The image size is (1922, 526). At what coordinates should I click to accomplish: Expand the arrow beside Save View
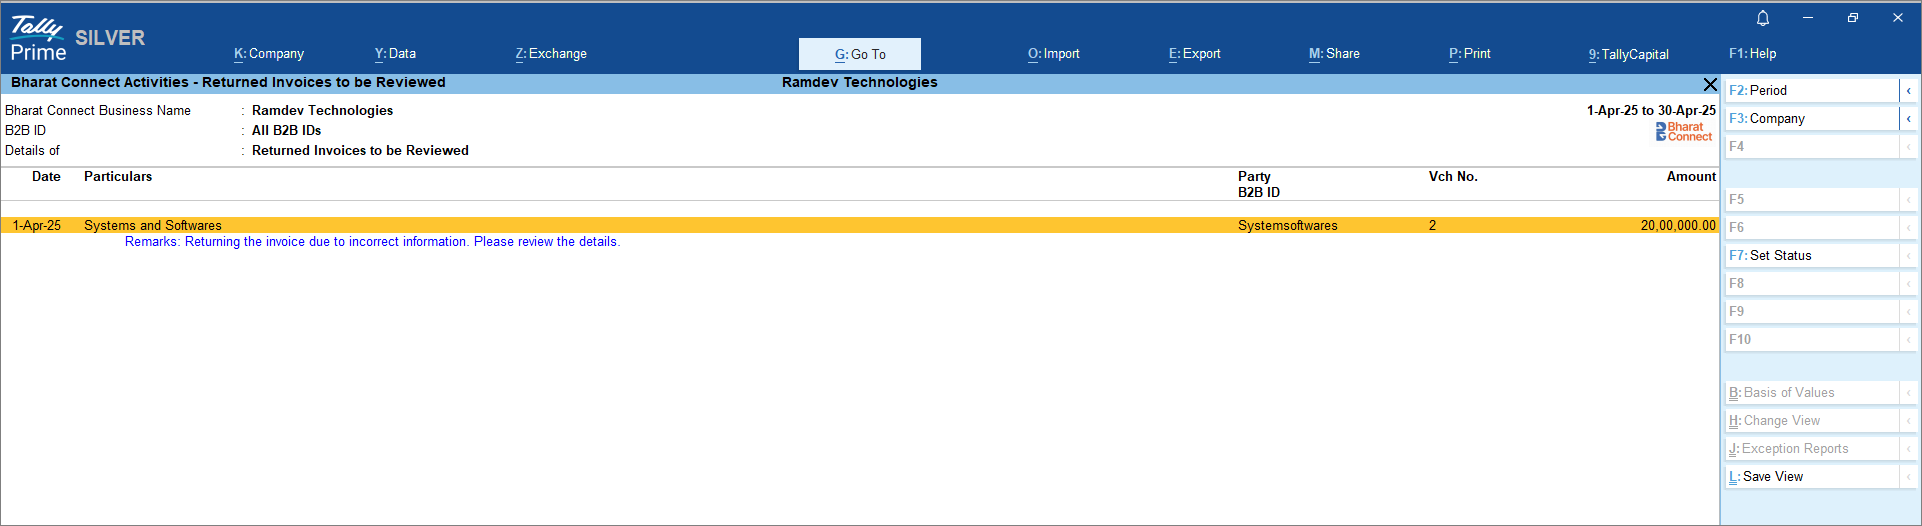coord(1908,477)
